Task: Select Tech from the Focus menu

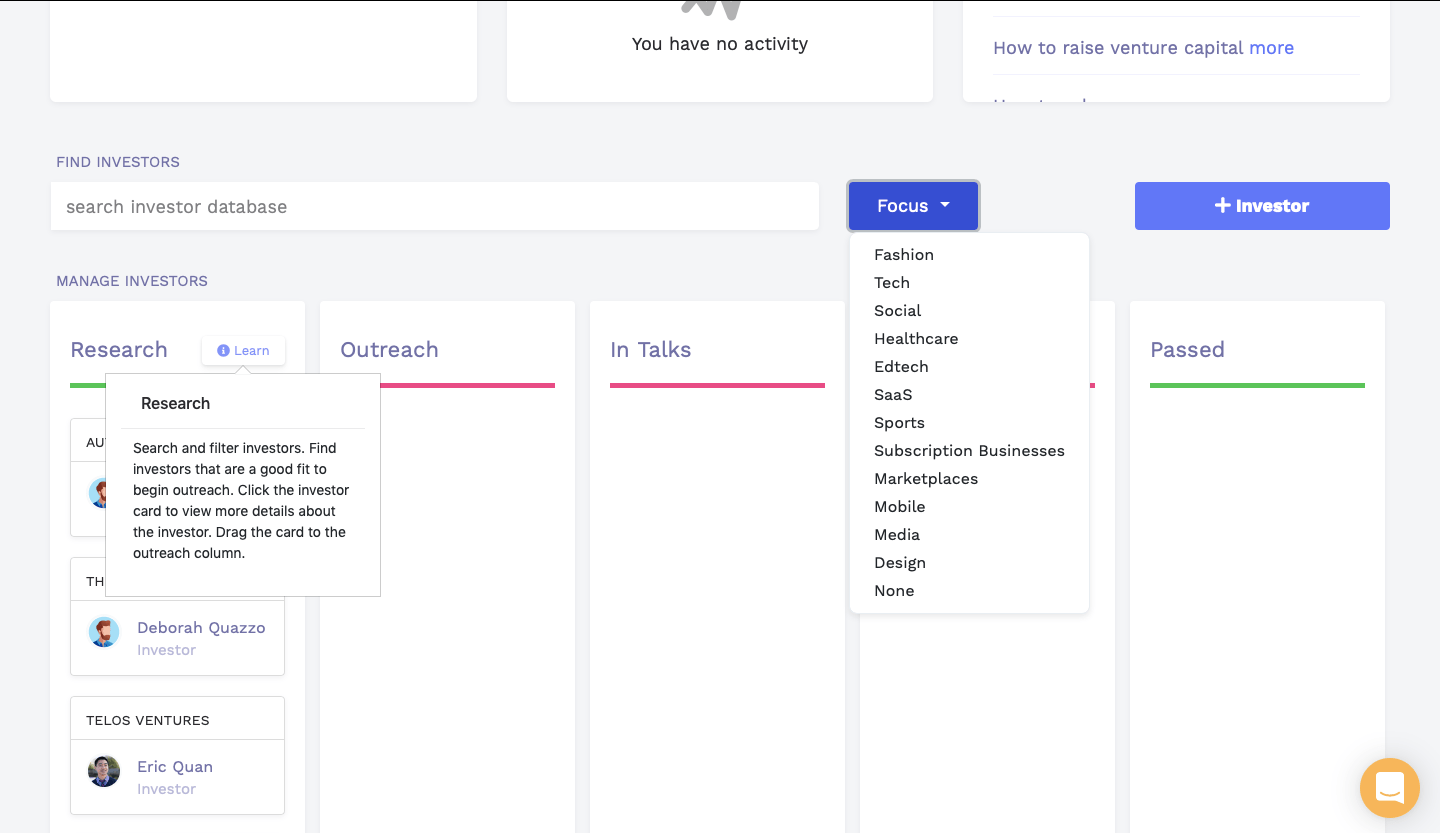Action: pyautogui.click(x=892, y=283)
